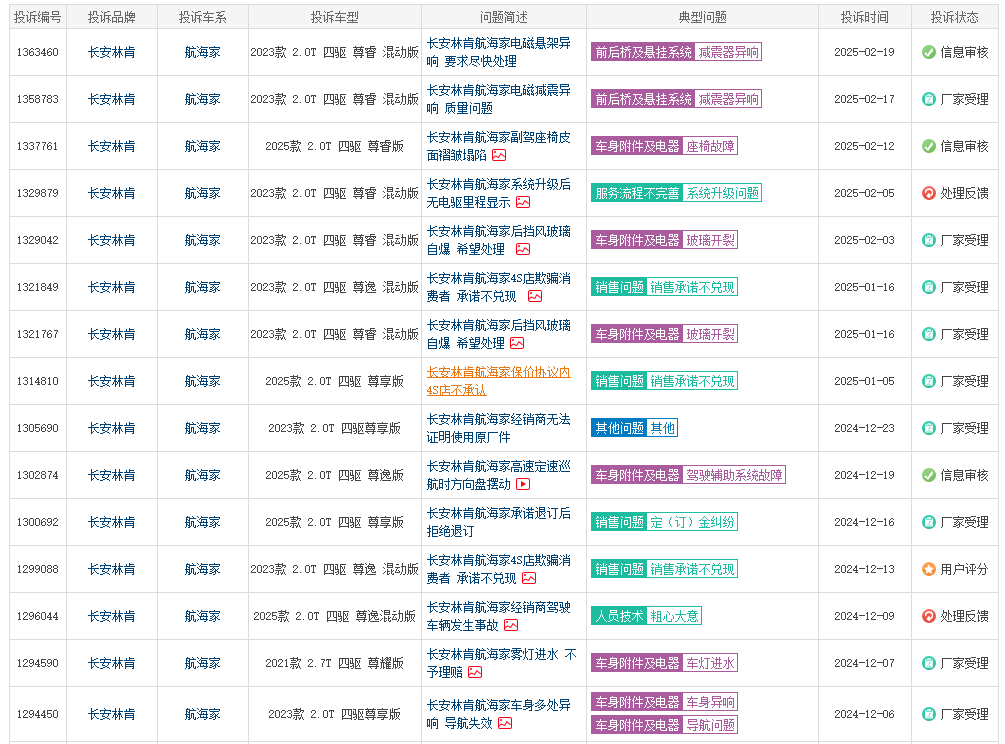Click complaint number 1321767
Screen dimensions: 1005x744
[x=38, y=334]
